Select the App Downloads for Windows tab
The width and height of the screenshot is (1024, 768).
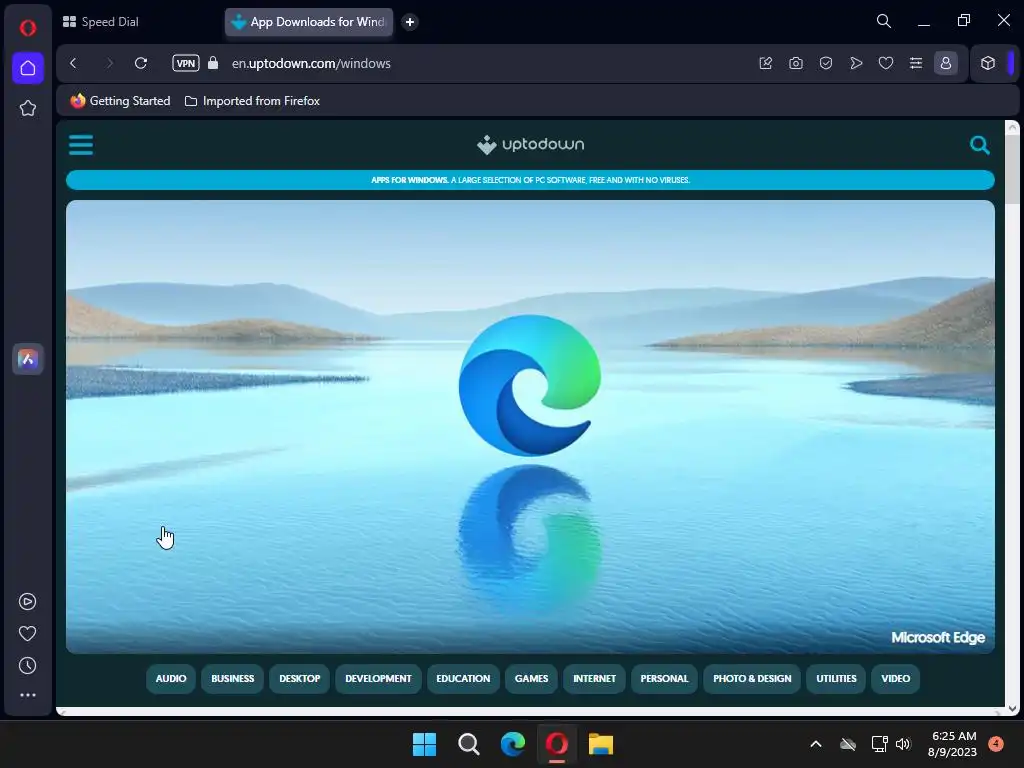[309, 22]
